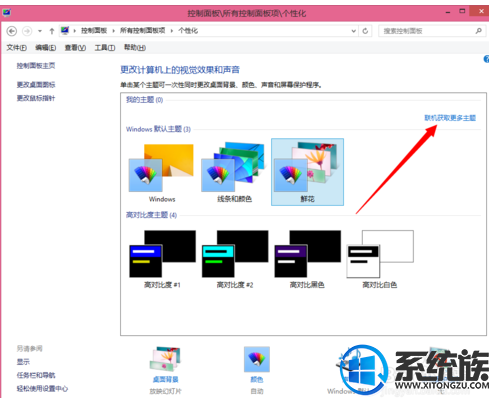Screen dimensions: 489x398
Task: Click the search magnifier icon
Action: (x=479, y=31)
